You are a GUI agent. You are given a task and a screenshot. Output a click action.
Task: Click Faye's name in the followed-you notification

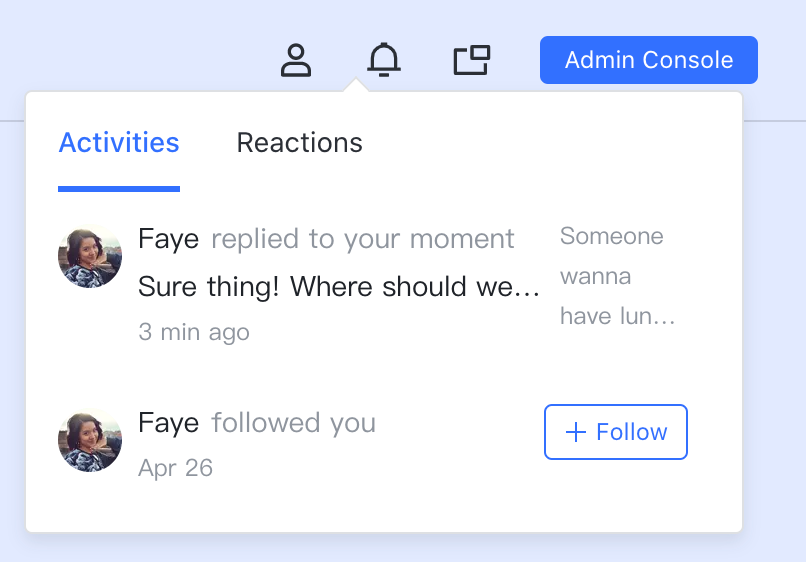(168, 423)
